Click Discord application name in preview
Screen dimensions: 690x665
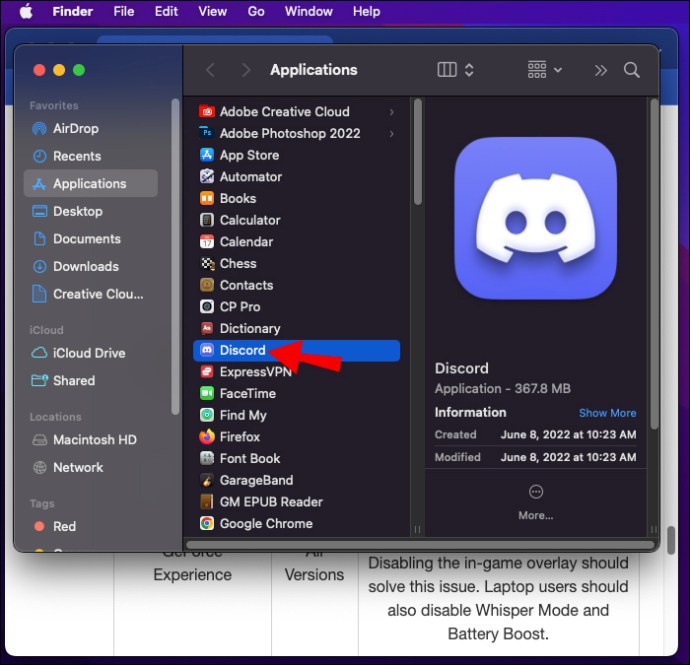coord(462,368)
